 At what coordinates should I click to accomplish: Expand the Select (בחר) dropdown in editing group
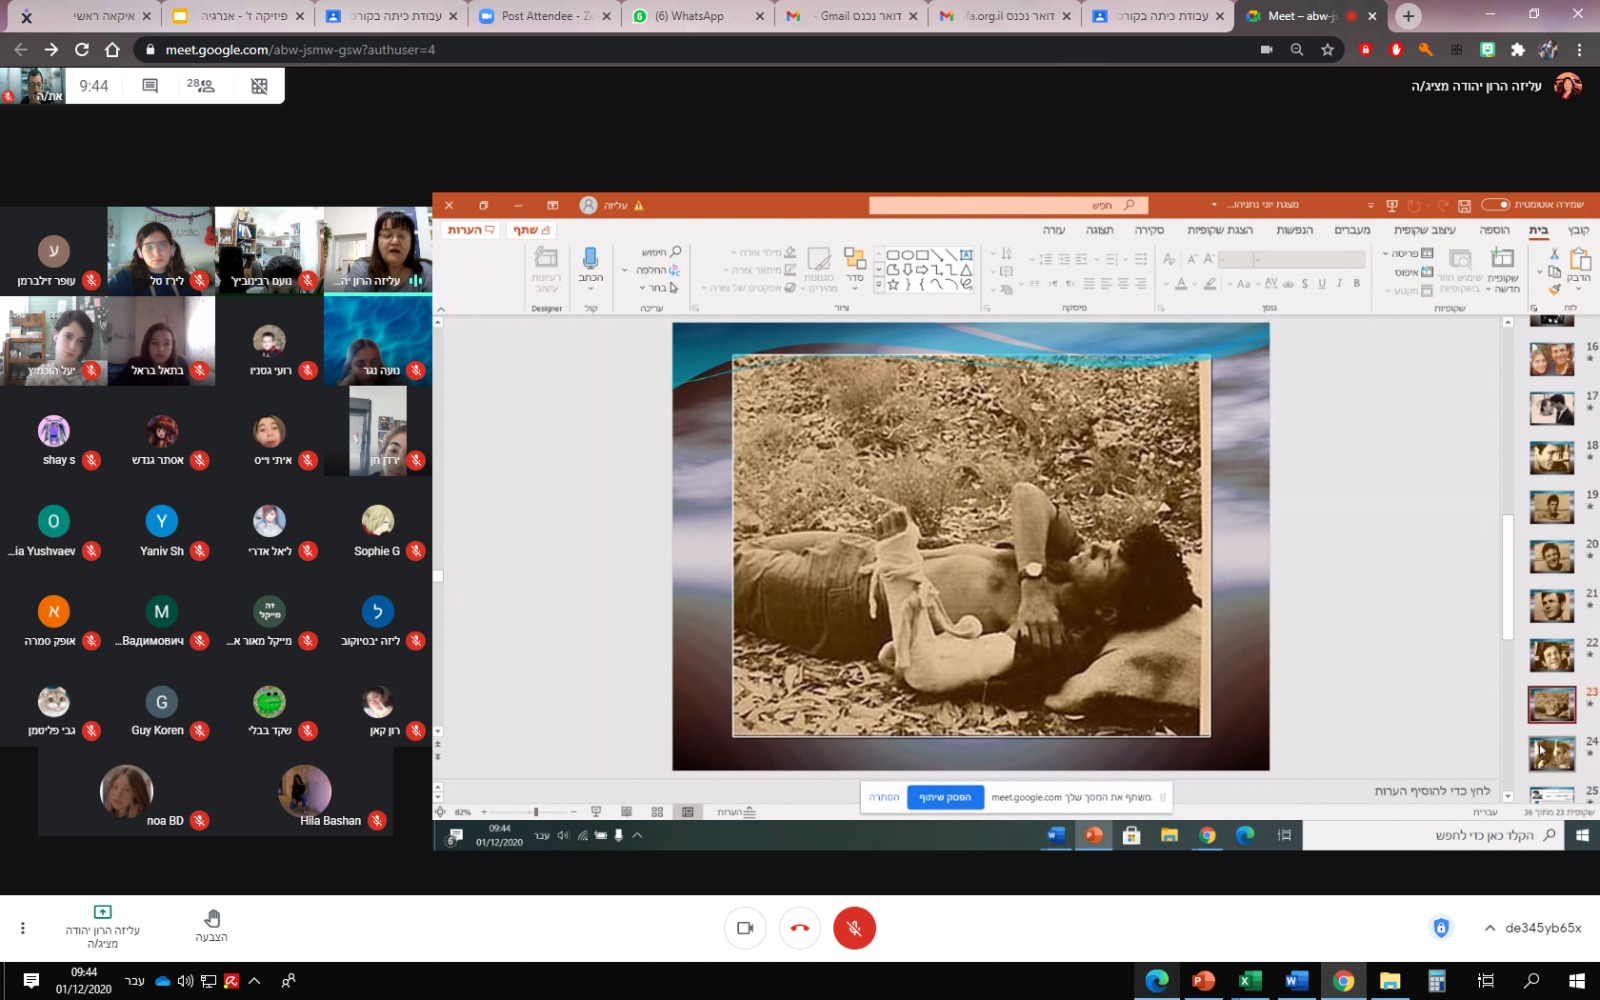tap(658, 288)
